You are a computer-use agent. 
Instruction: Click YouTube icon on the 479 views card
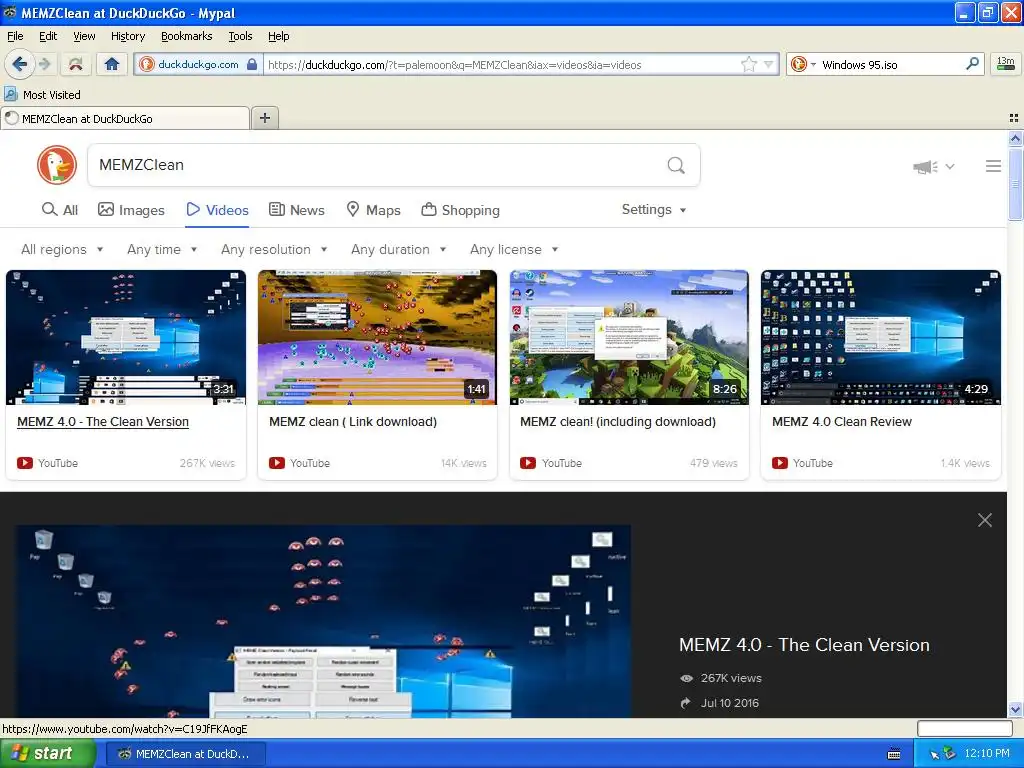pos(528,463)
